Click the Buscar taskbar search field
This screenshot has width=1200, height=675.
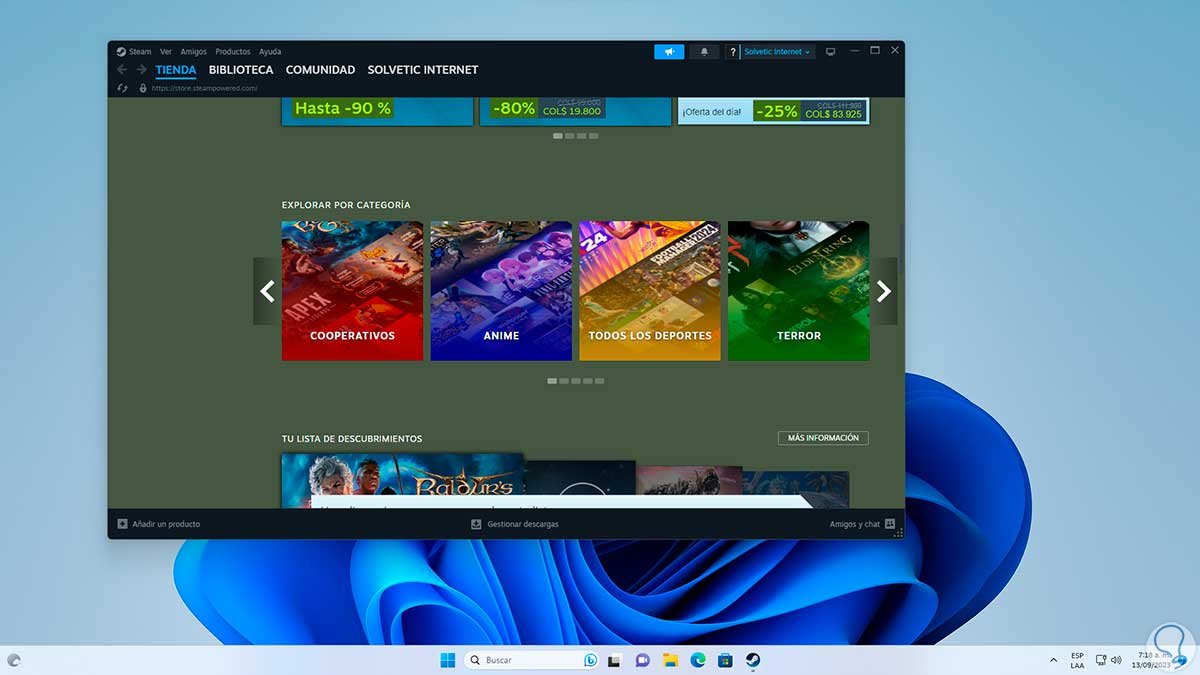point(532,660)
